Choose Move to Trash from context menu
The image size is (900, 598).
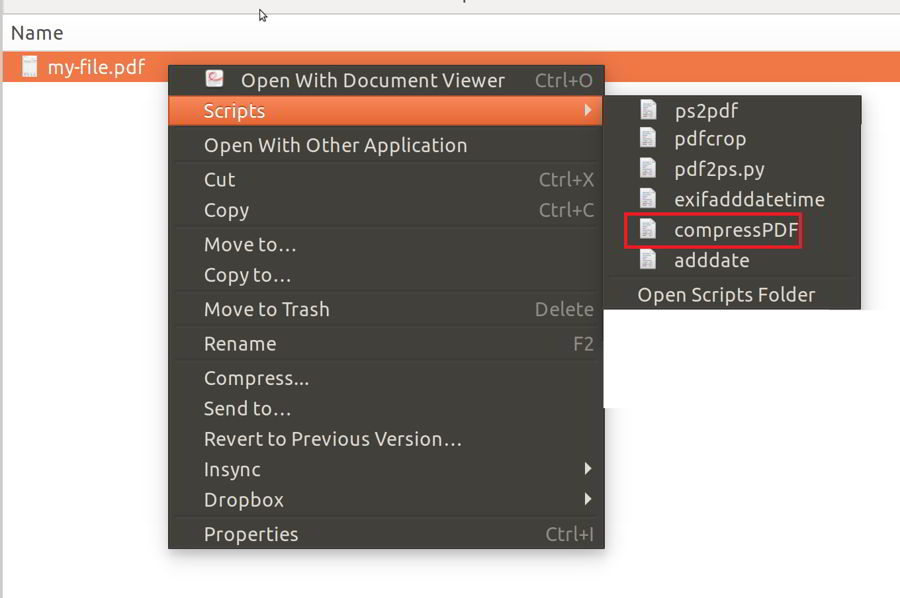[266, 309]
